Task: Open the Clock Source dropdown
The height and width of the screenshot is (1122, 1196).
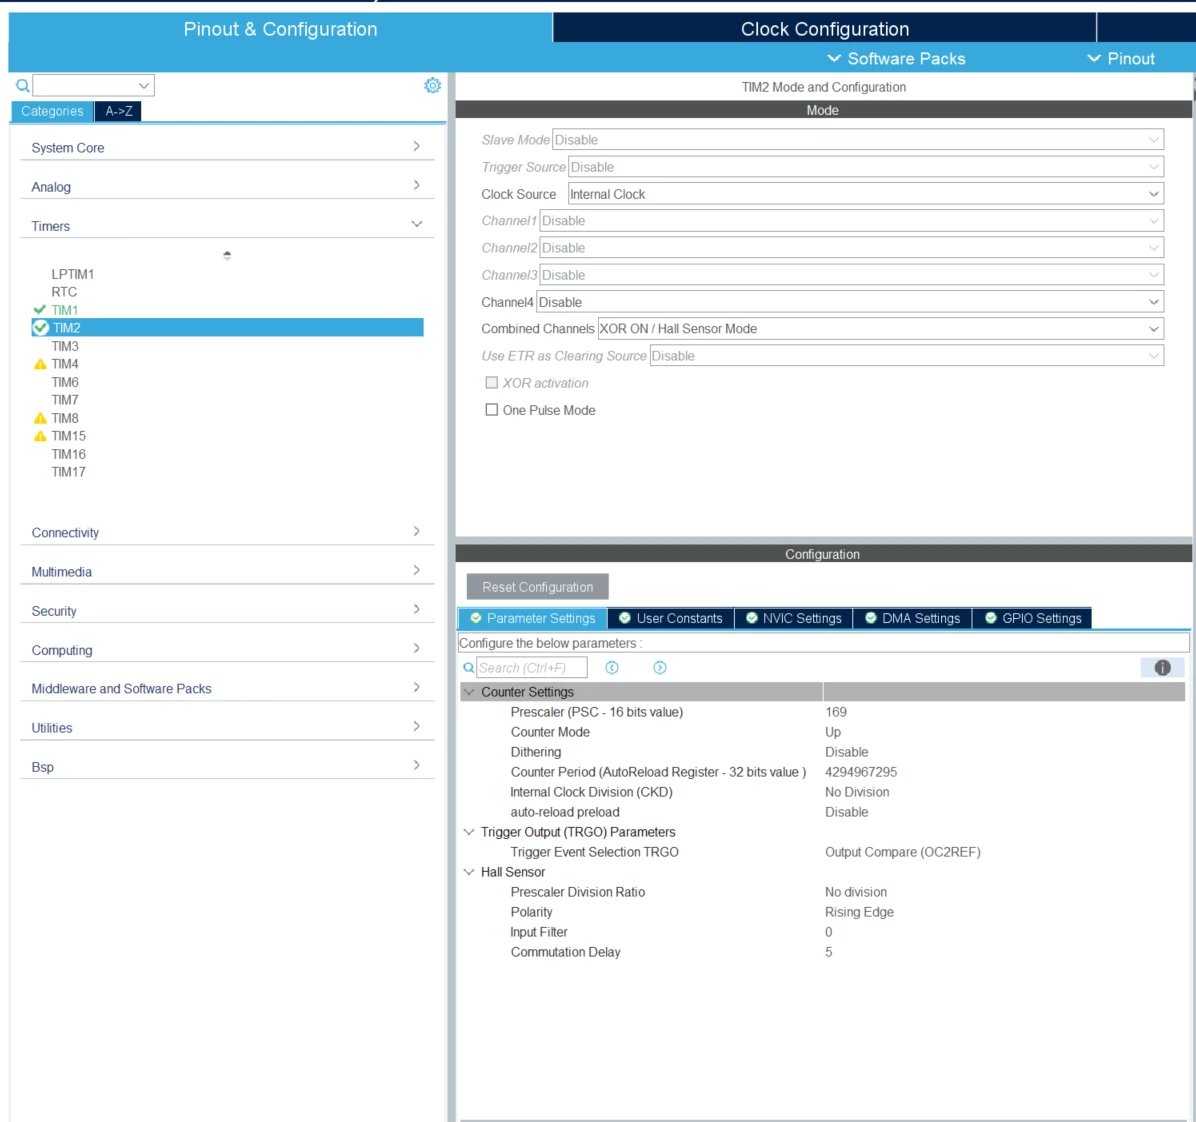Action: pyautogui.click(x=865, y=194)
